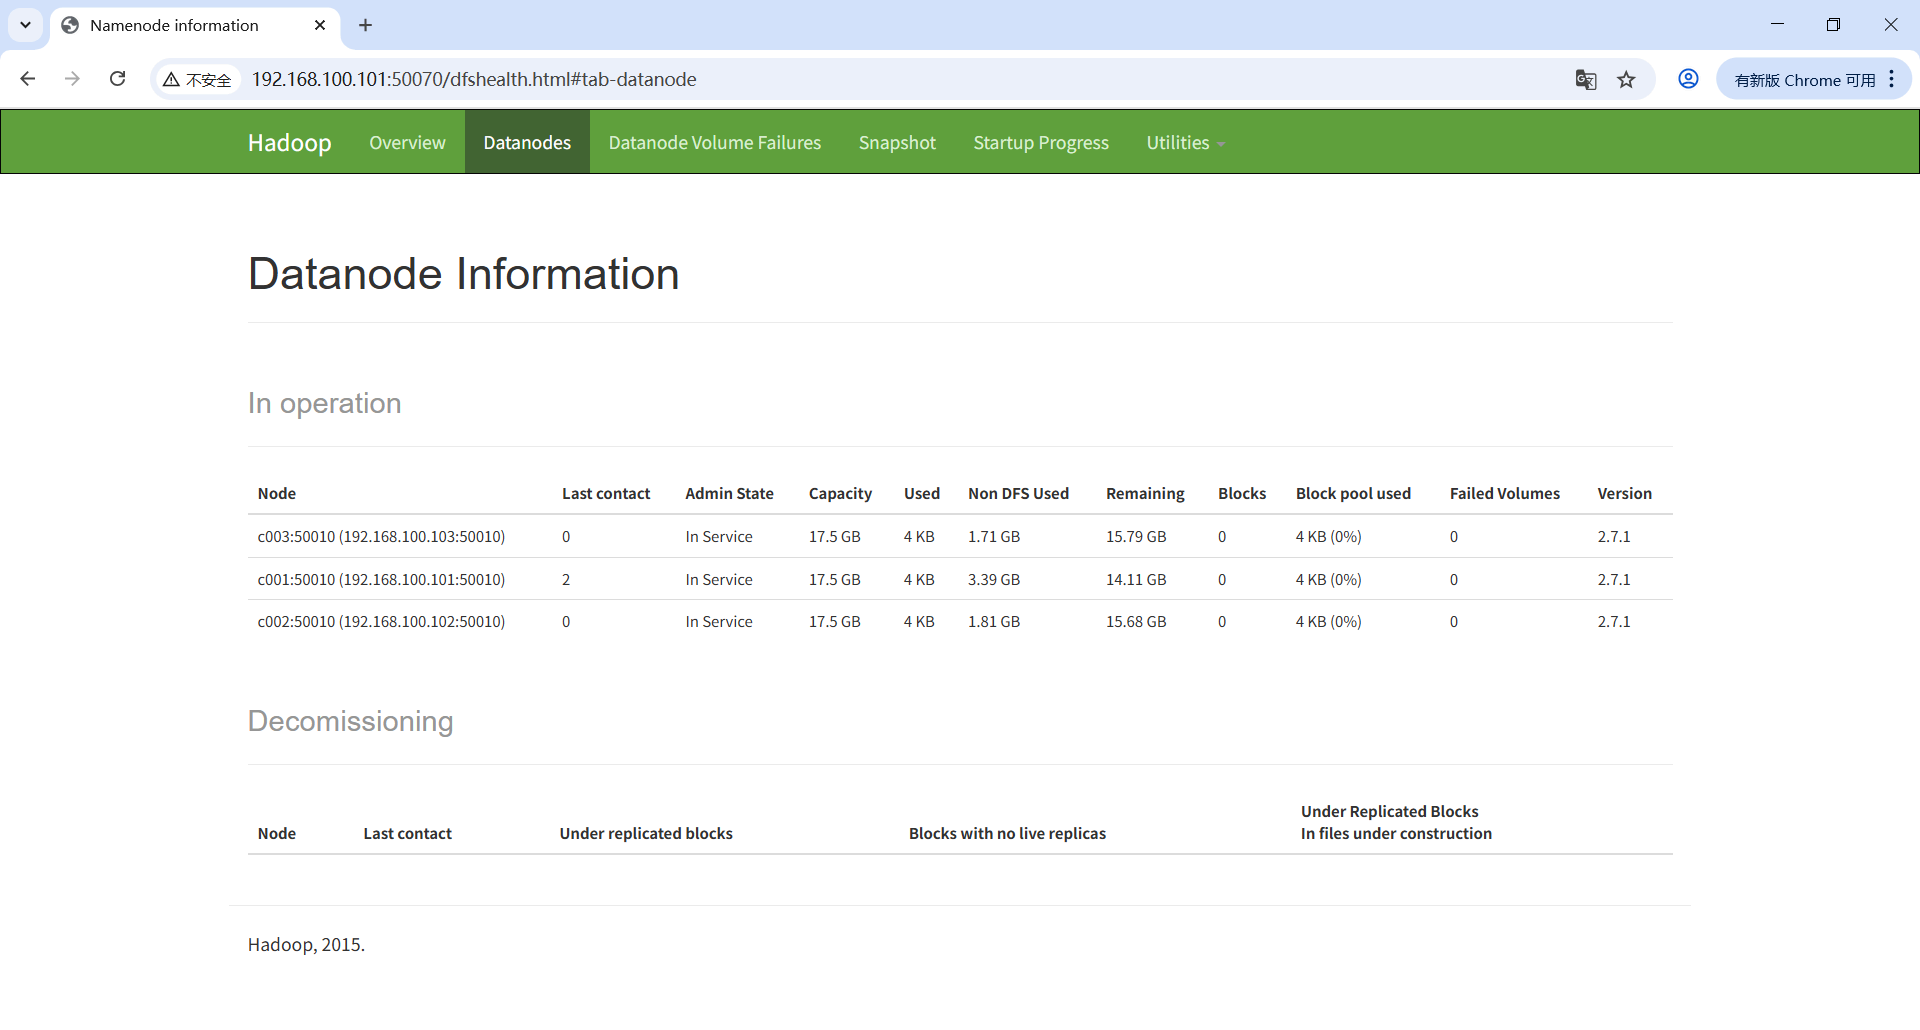Open the Chrome profile icon
The width and height of the screenshot is (1920, 1030).
(x=1688, y=79)
